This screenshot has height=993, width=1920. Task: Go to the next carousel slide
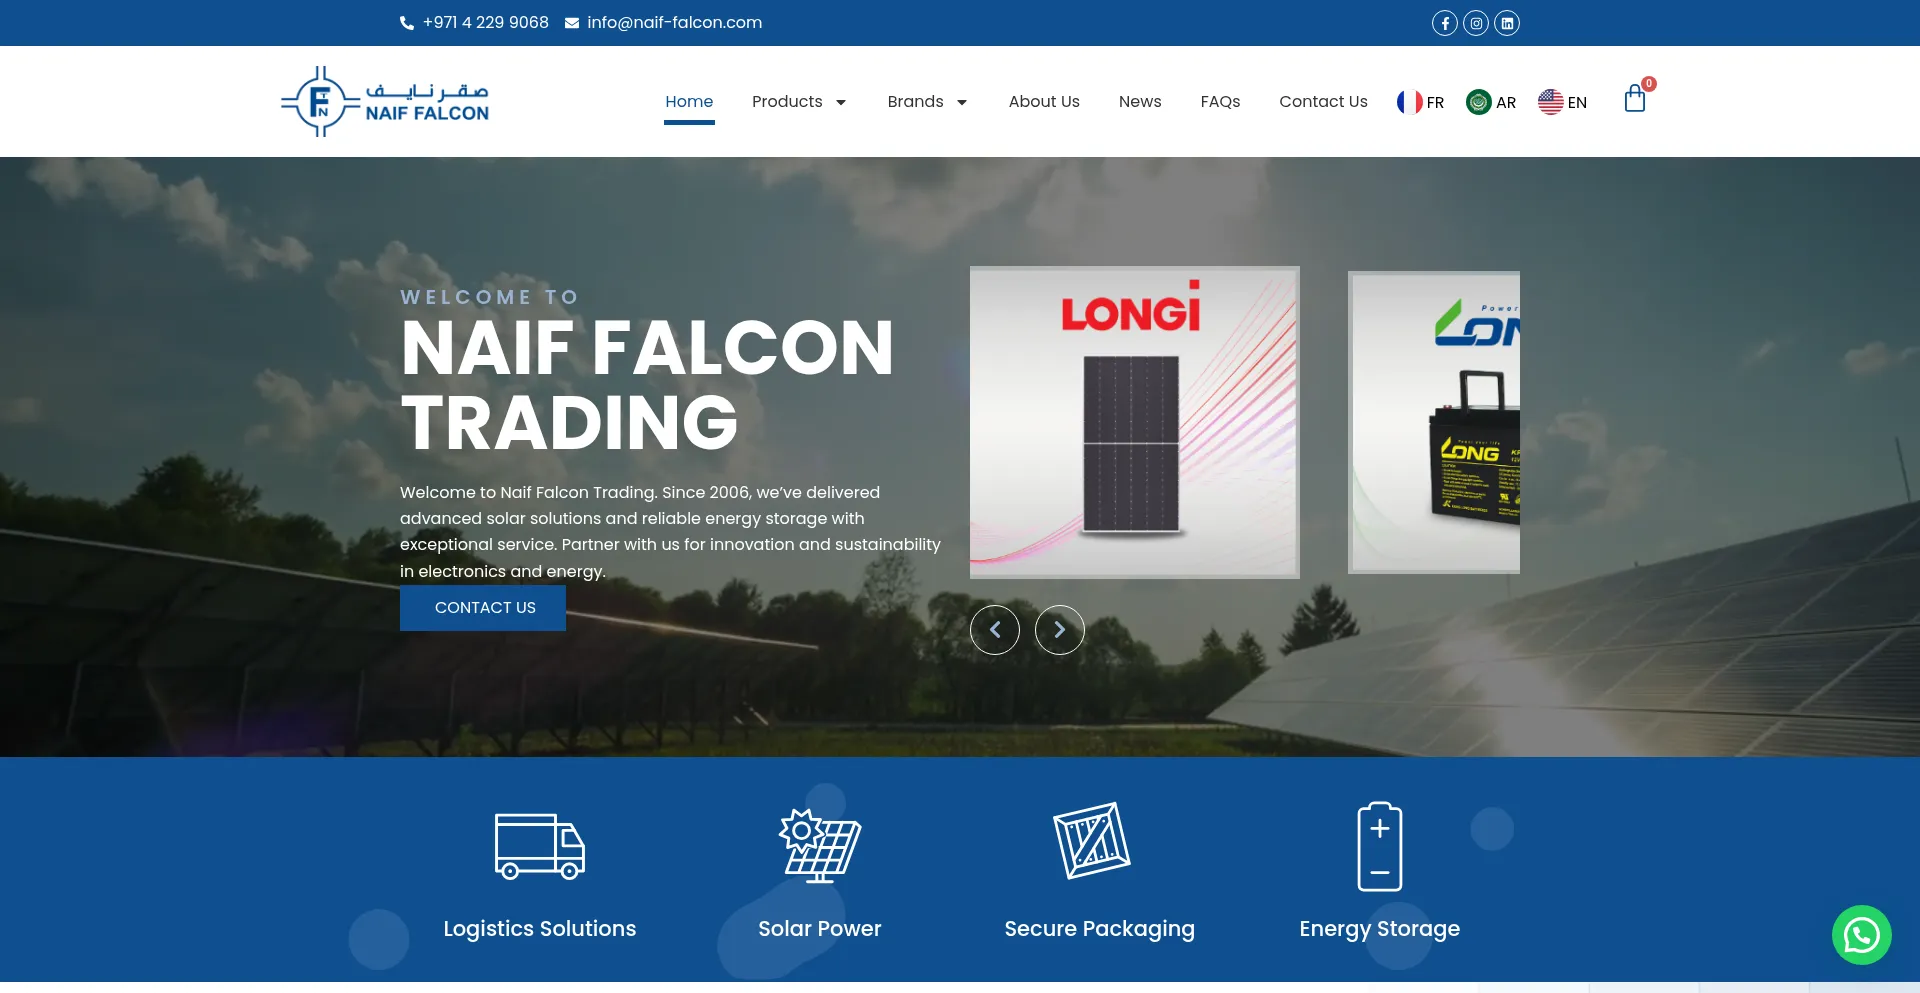click(1060, 630)
